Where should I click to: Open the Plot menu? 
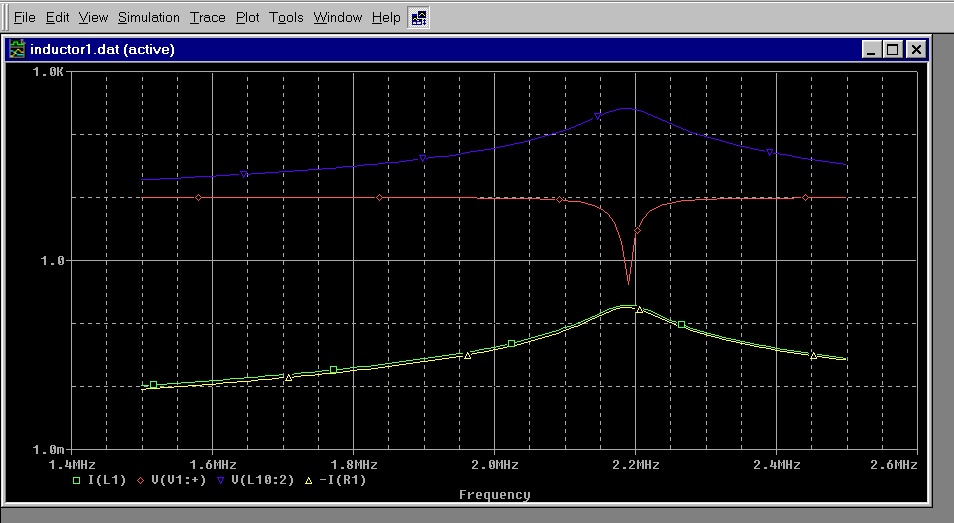[247, 18]
